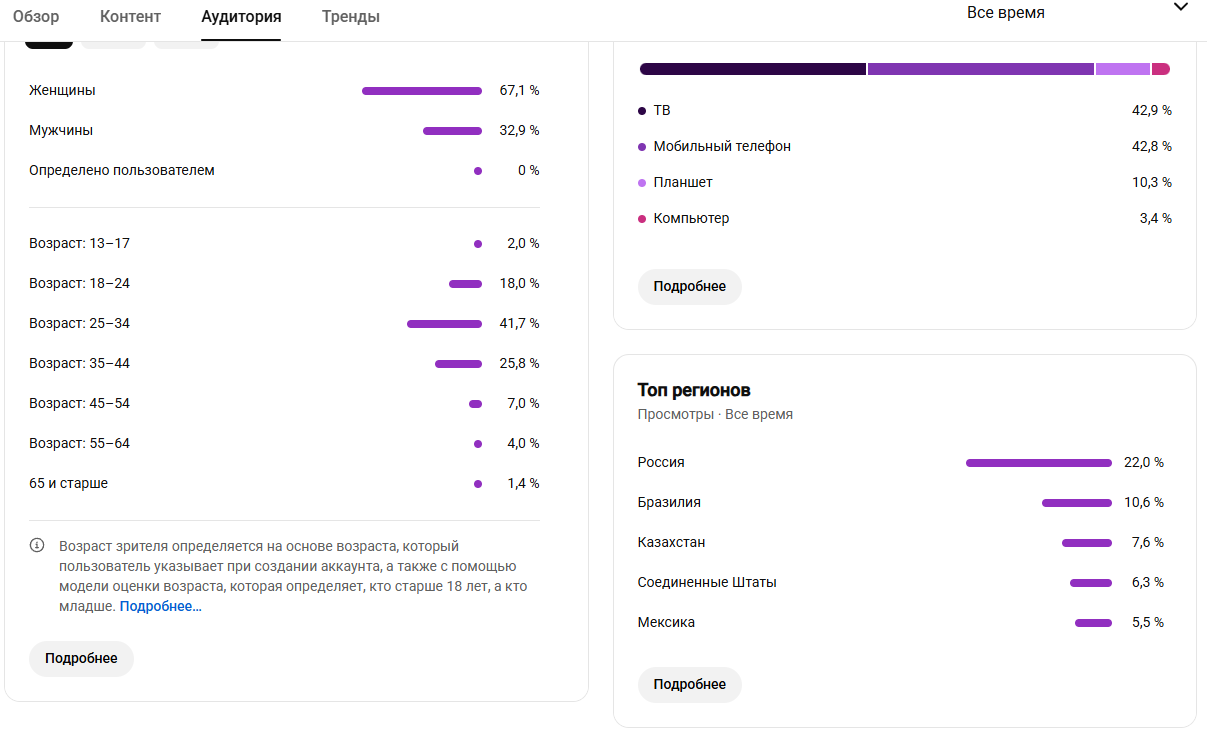Image resolution: width=1207 pixels, height=732 pixels.
Task: Open the Контент tab
Action: [130, 17]
